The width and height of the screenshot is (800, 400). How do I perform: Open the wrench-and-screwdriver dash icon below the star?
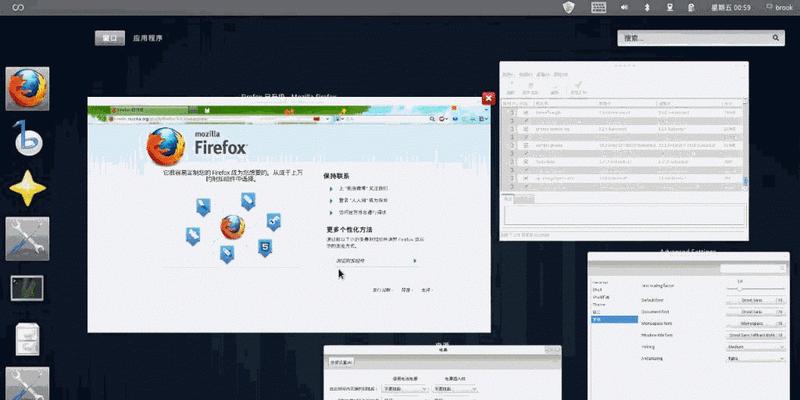[x=28, y=239]
